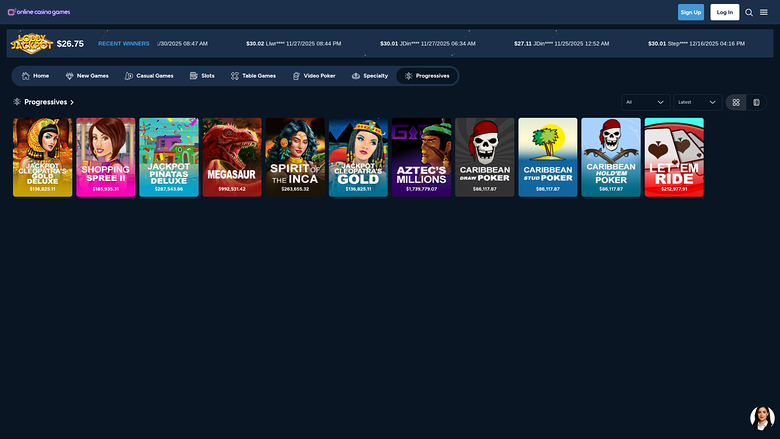Open Jackpot Pinatas Deluxe game
This screenshot has height=439, width=780.
pyautogui.click(x=169, y=157)
